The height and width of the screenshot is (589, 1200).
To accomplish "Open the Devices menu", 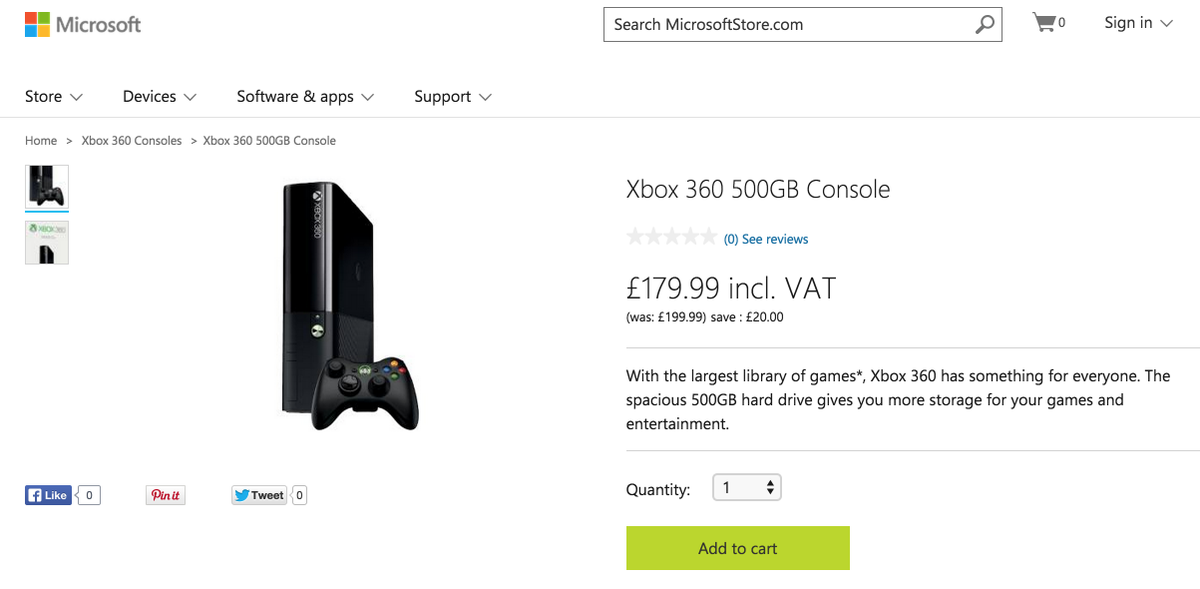I will [160, 96].
